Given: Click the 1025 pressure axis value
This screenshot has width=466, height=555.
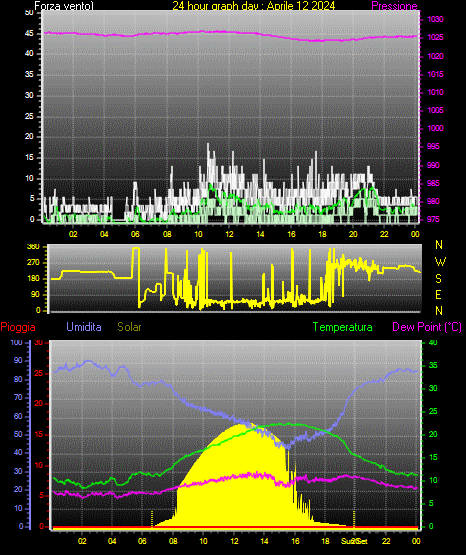Looking at the screenshot, I should pyautogui.click(x=435, y=37).
